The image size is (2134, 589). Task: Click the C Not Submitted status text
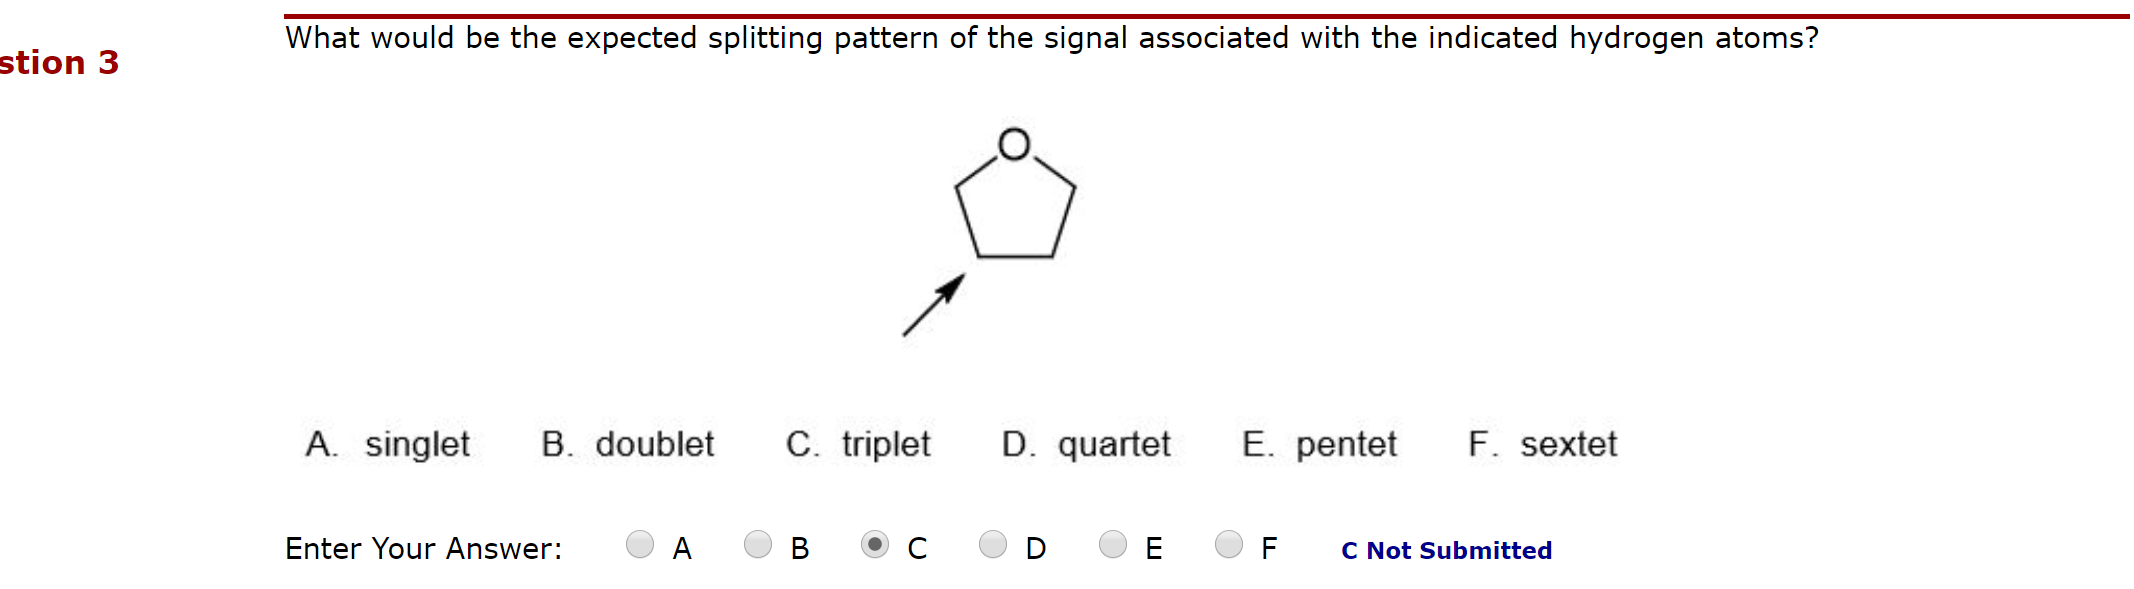(1446, 550)
